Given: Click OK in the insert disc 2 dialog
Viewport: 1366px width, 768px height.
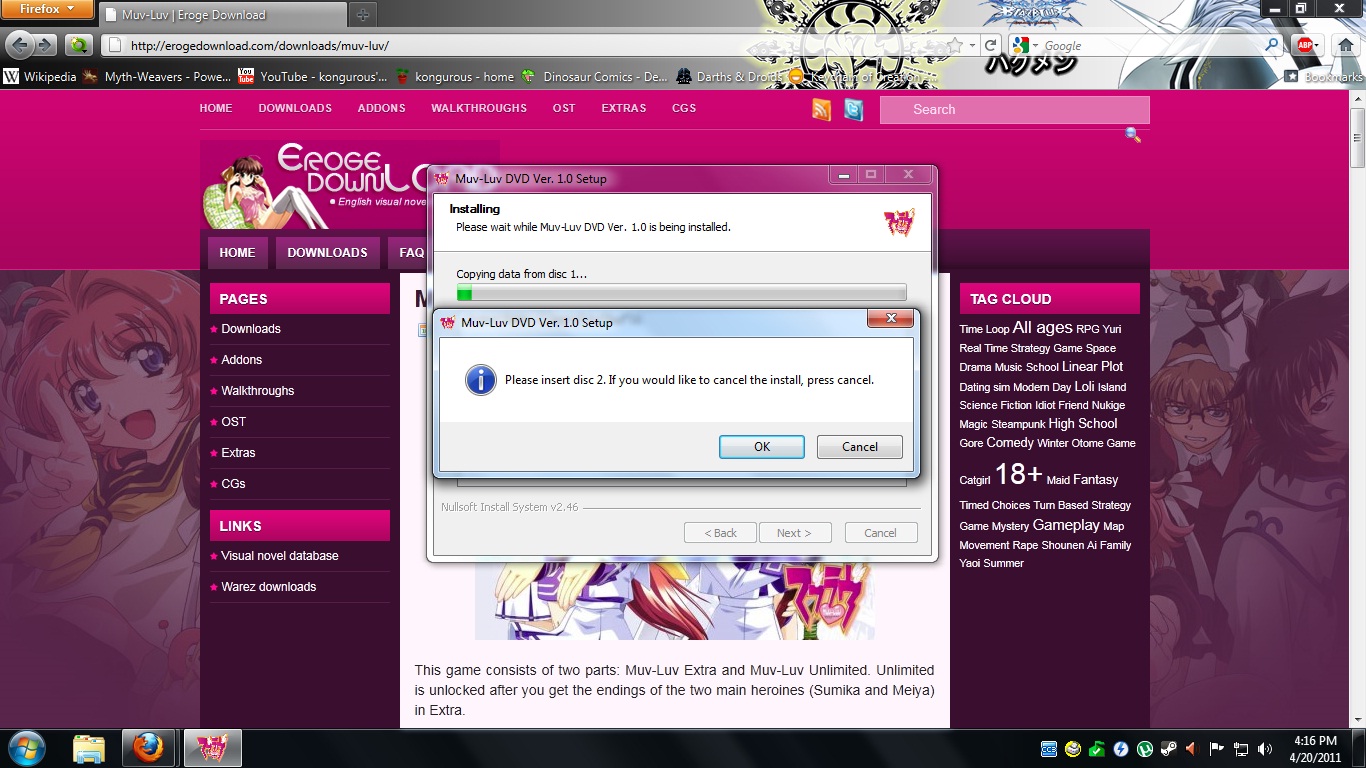Looking at the screenshot, I should pyautogui.click(x=762, y=447).
